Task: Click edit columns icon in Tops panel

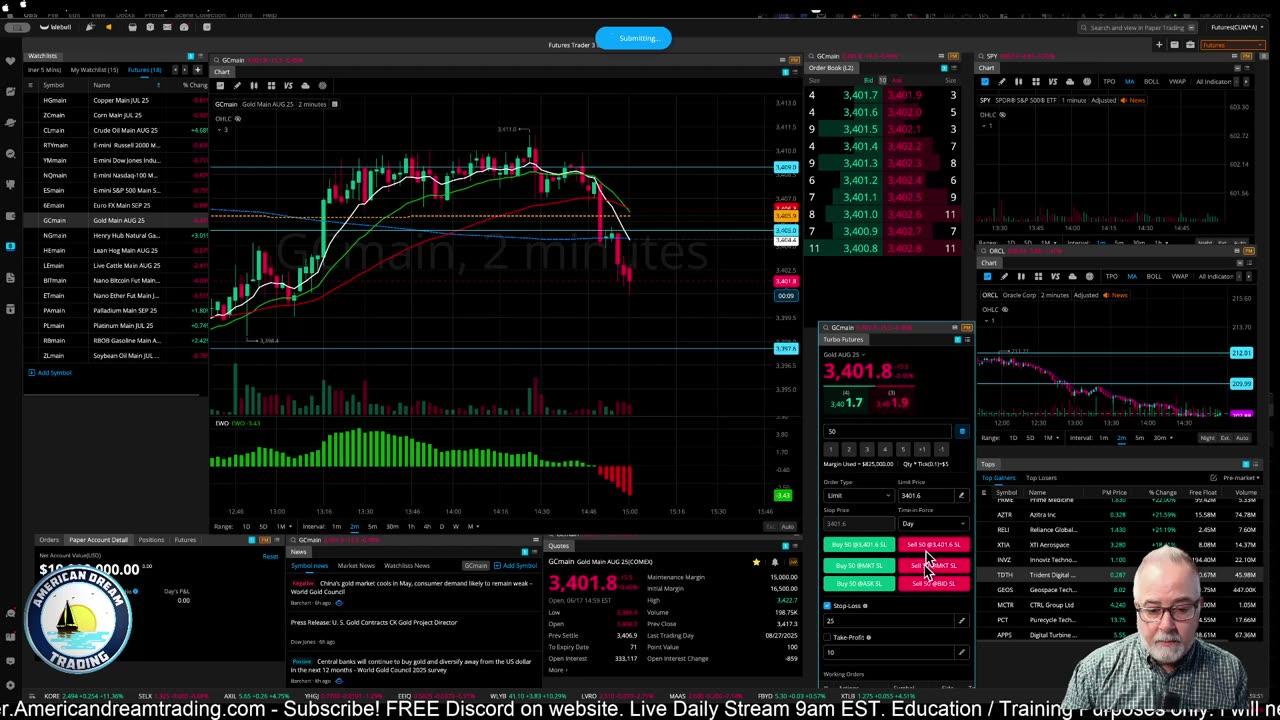Action: pos(1213,478)
